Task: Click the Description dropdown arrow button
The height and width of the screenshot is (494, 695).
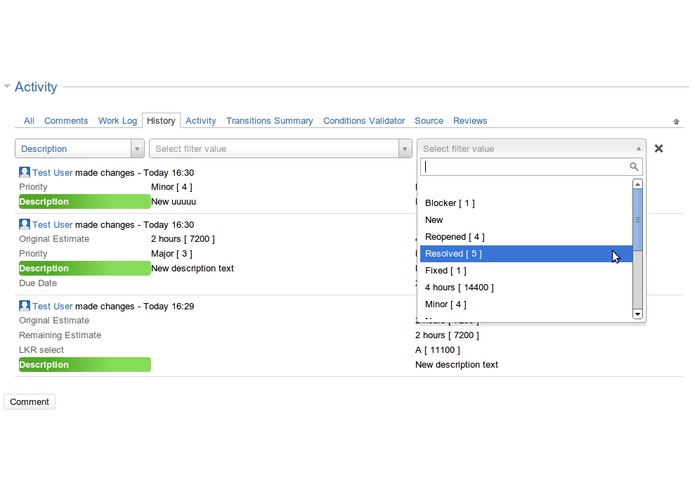Action: (137, 149)
